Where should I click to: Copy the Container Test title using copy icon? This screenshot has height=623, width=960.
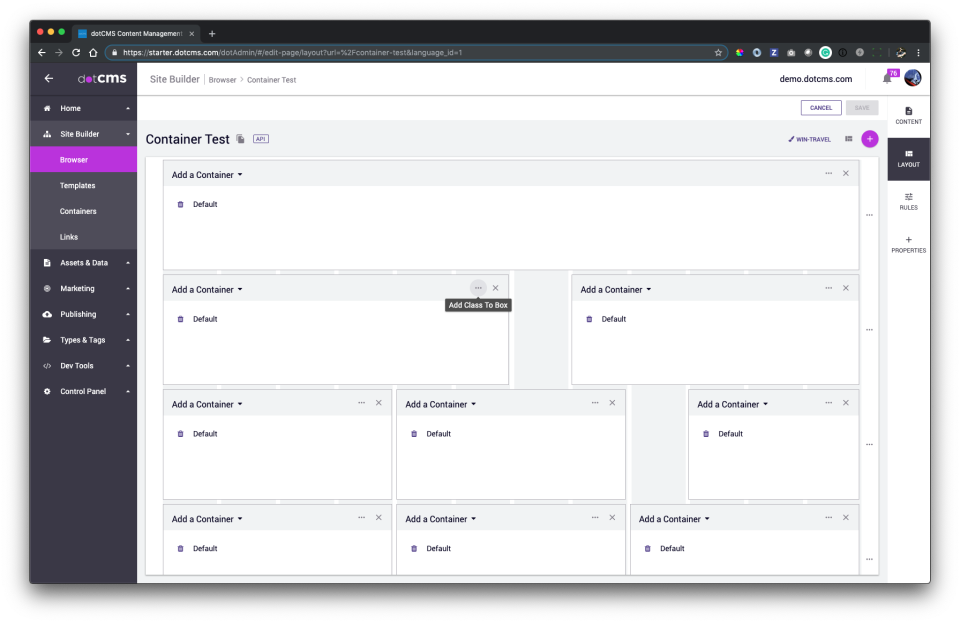tap(240, 139)
